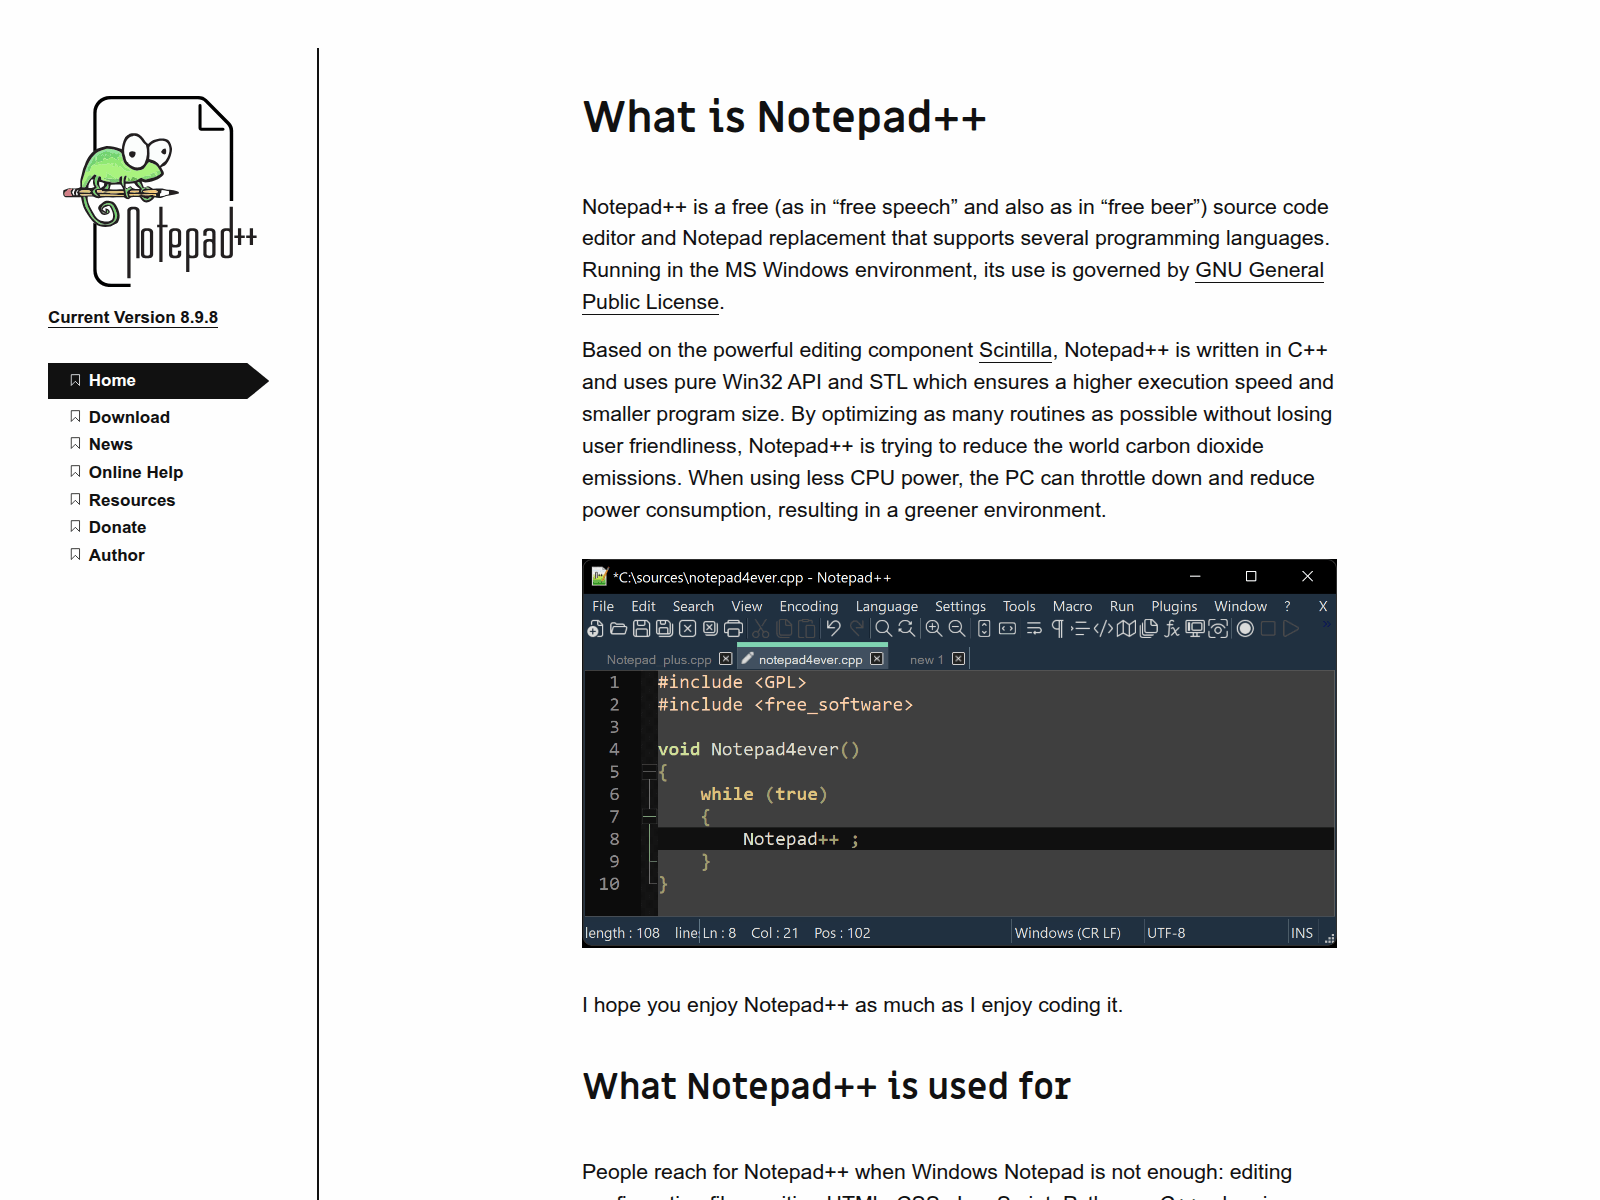
Task: Click the UTF-8 encoding status field
Action: coord(1166,933)
